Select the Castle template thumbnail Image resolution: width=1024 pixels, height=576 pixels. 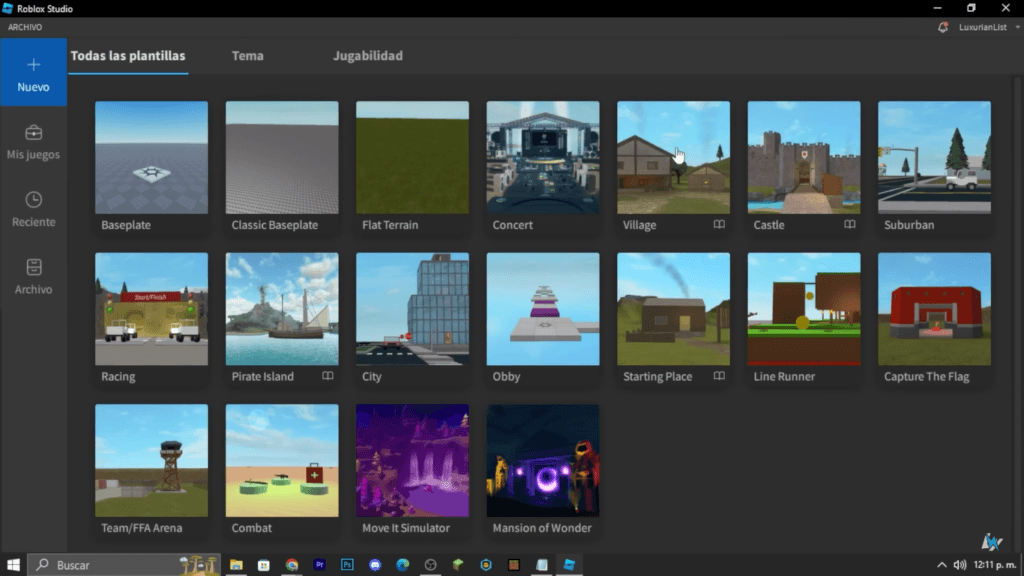pos(804,157)
